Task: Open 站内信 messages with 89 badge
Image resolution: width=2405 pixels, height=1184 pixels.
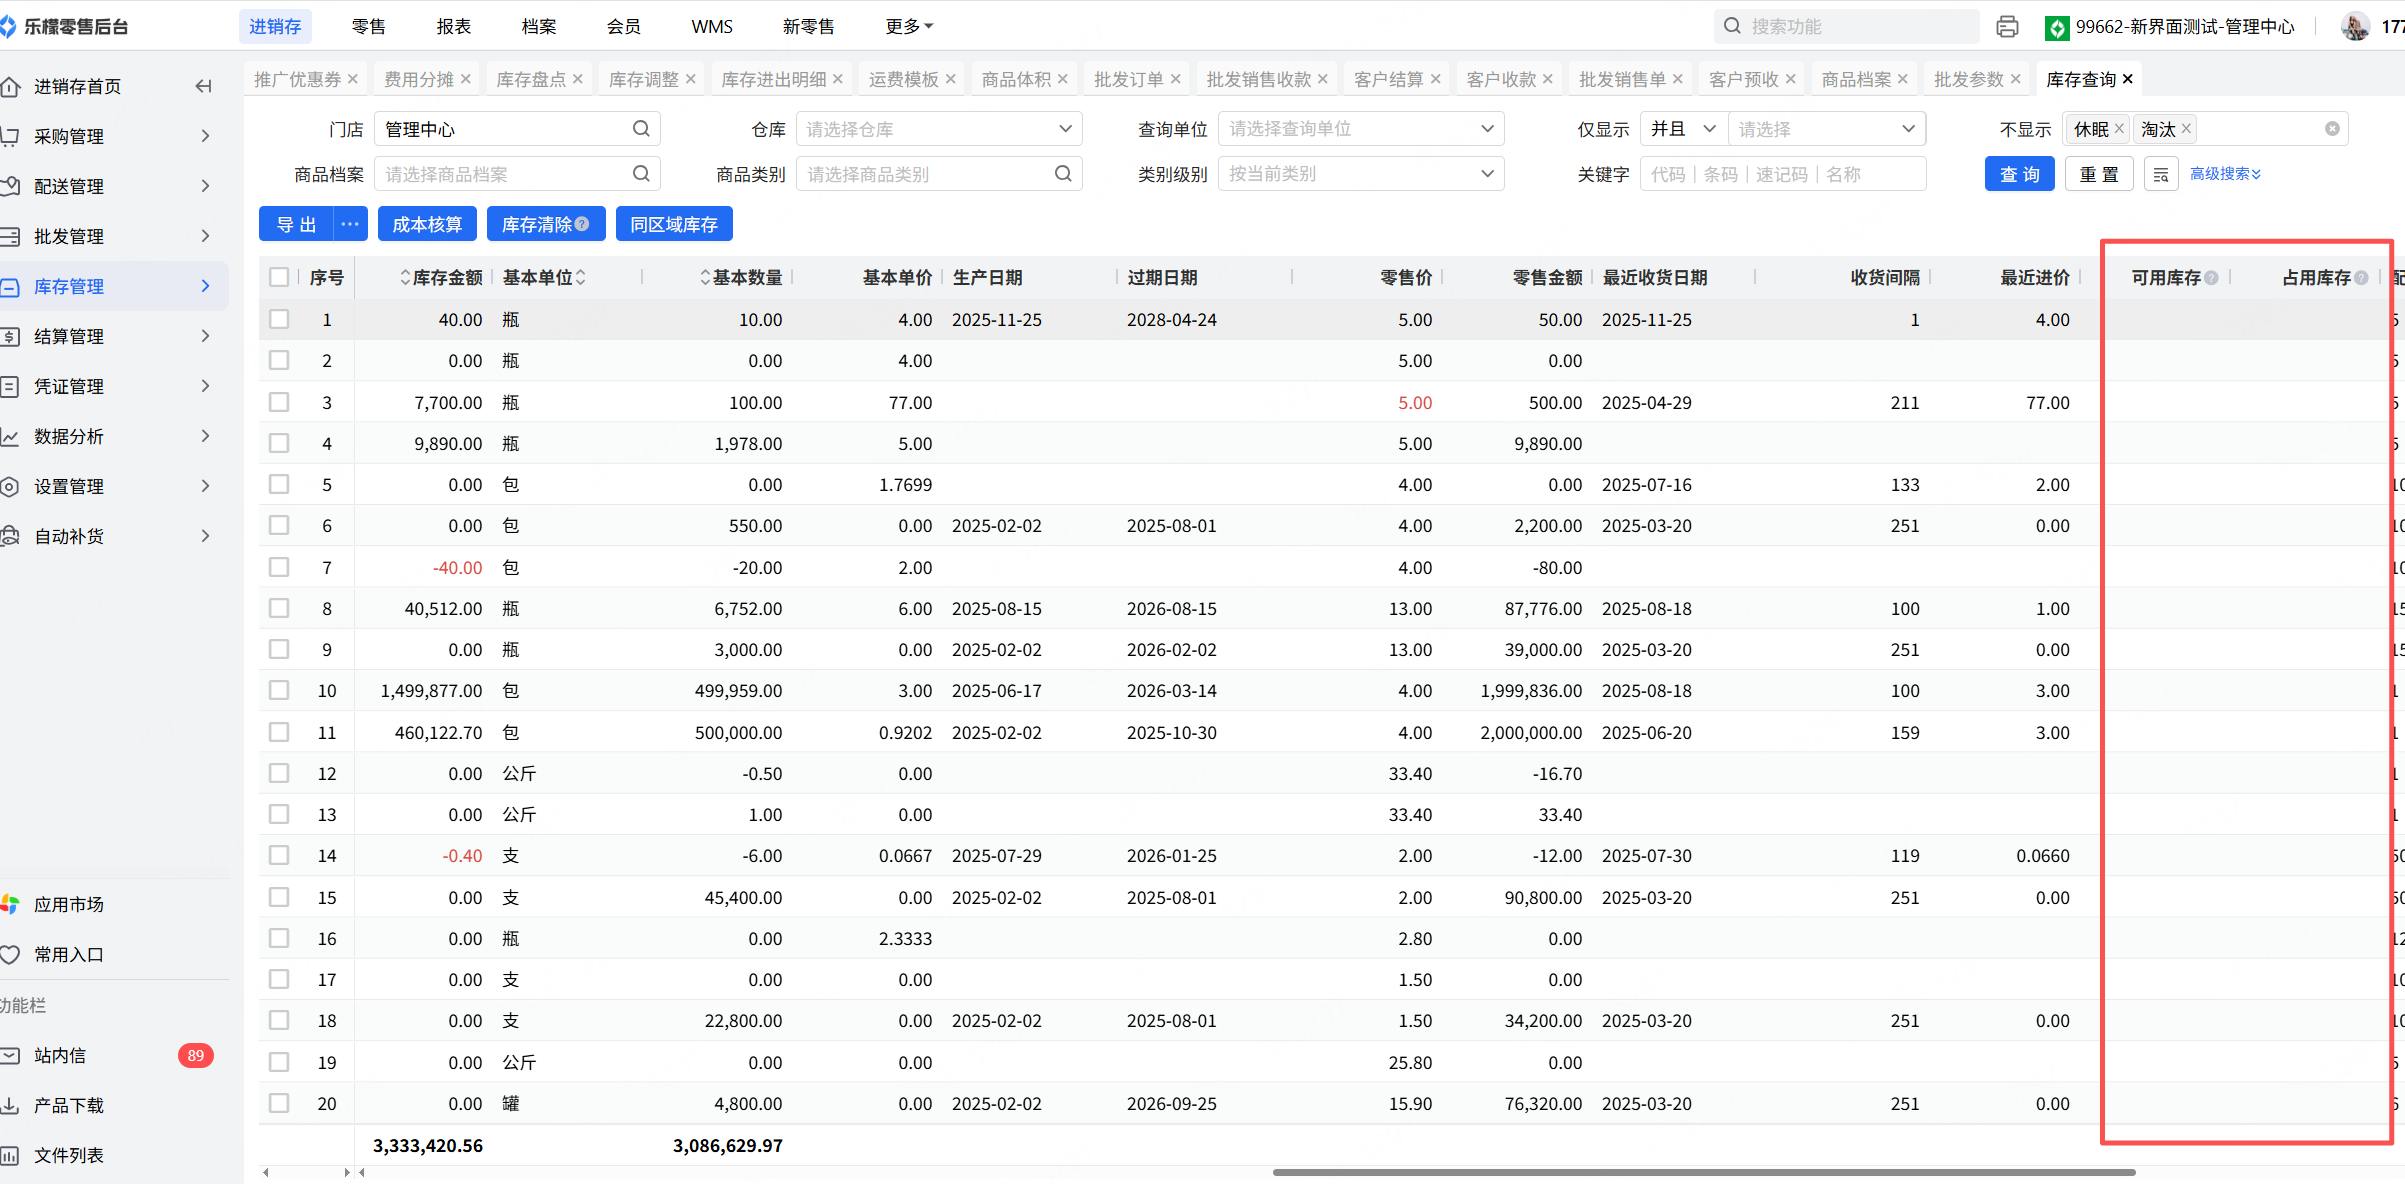Action: (60, 1056)
